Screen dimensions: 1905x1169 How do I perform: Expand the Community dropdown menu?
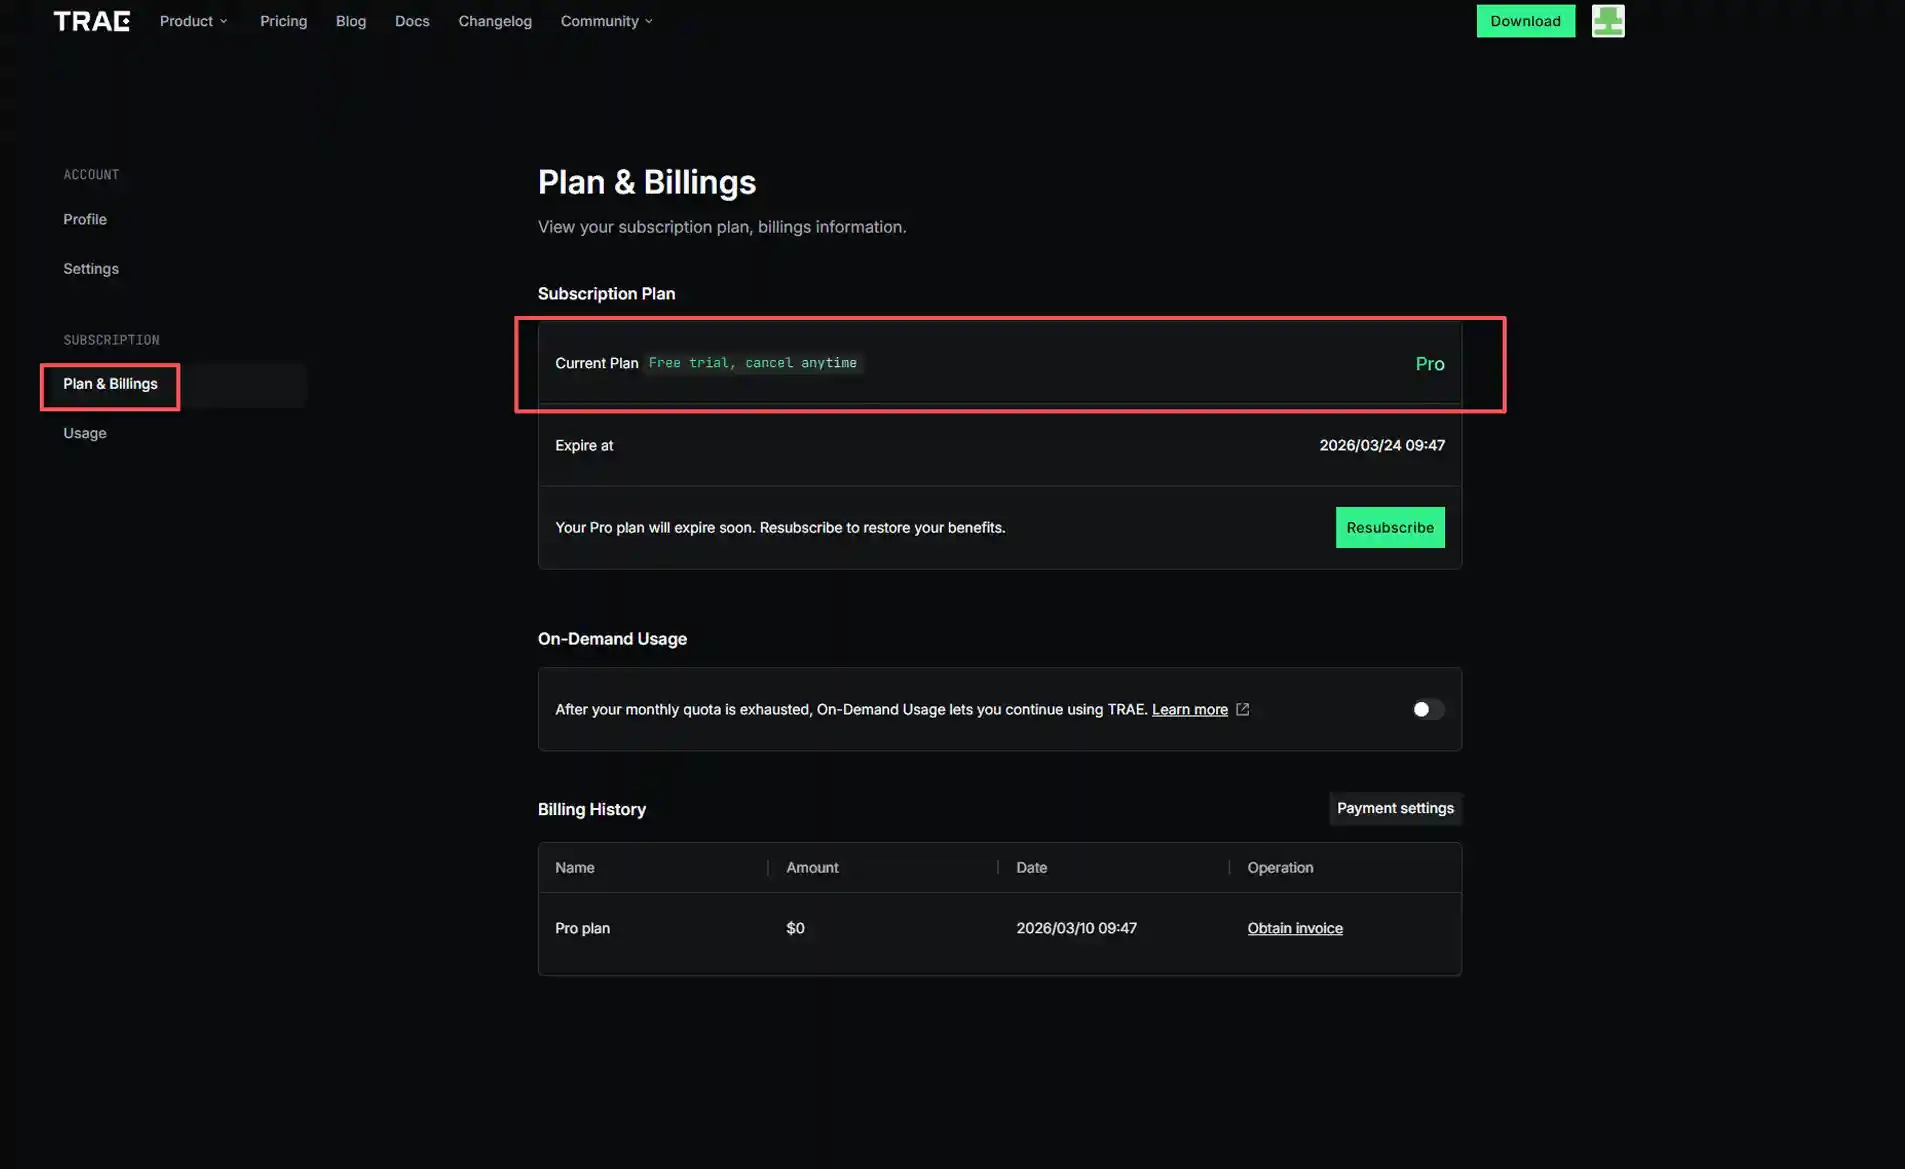[606, 21]
